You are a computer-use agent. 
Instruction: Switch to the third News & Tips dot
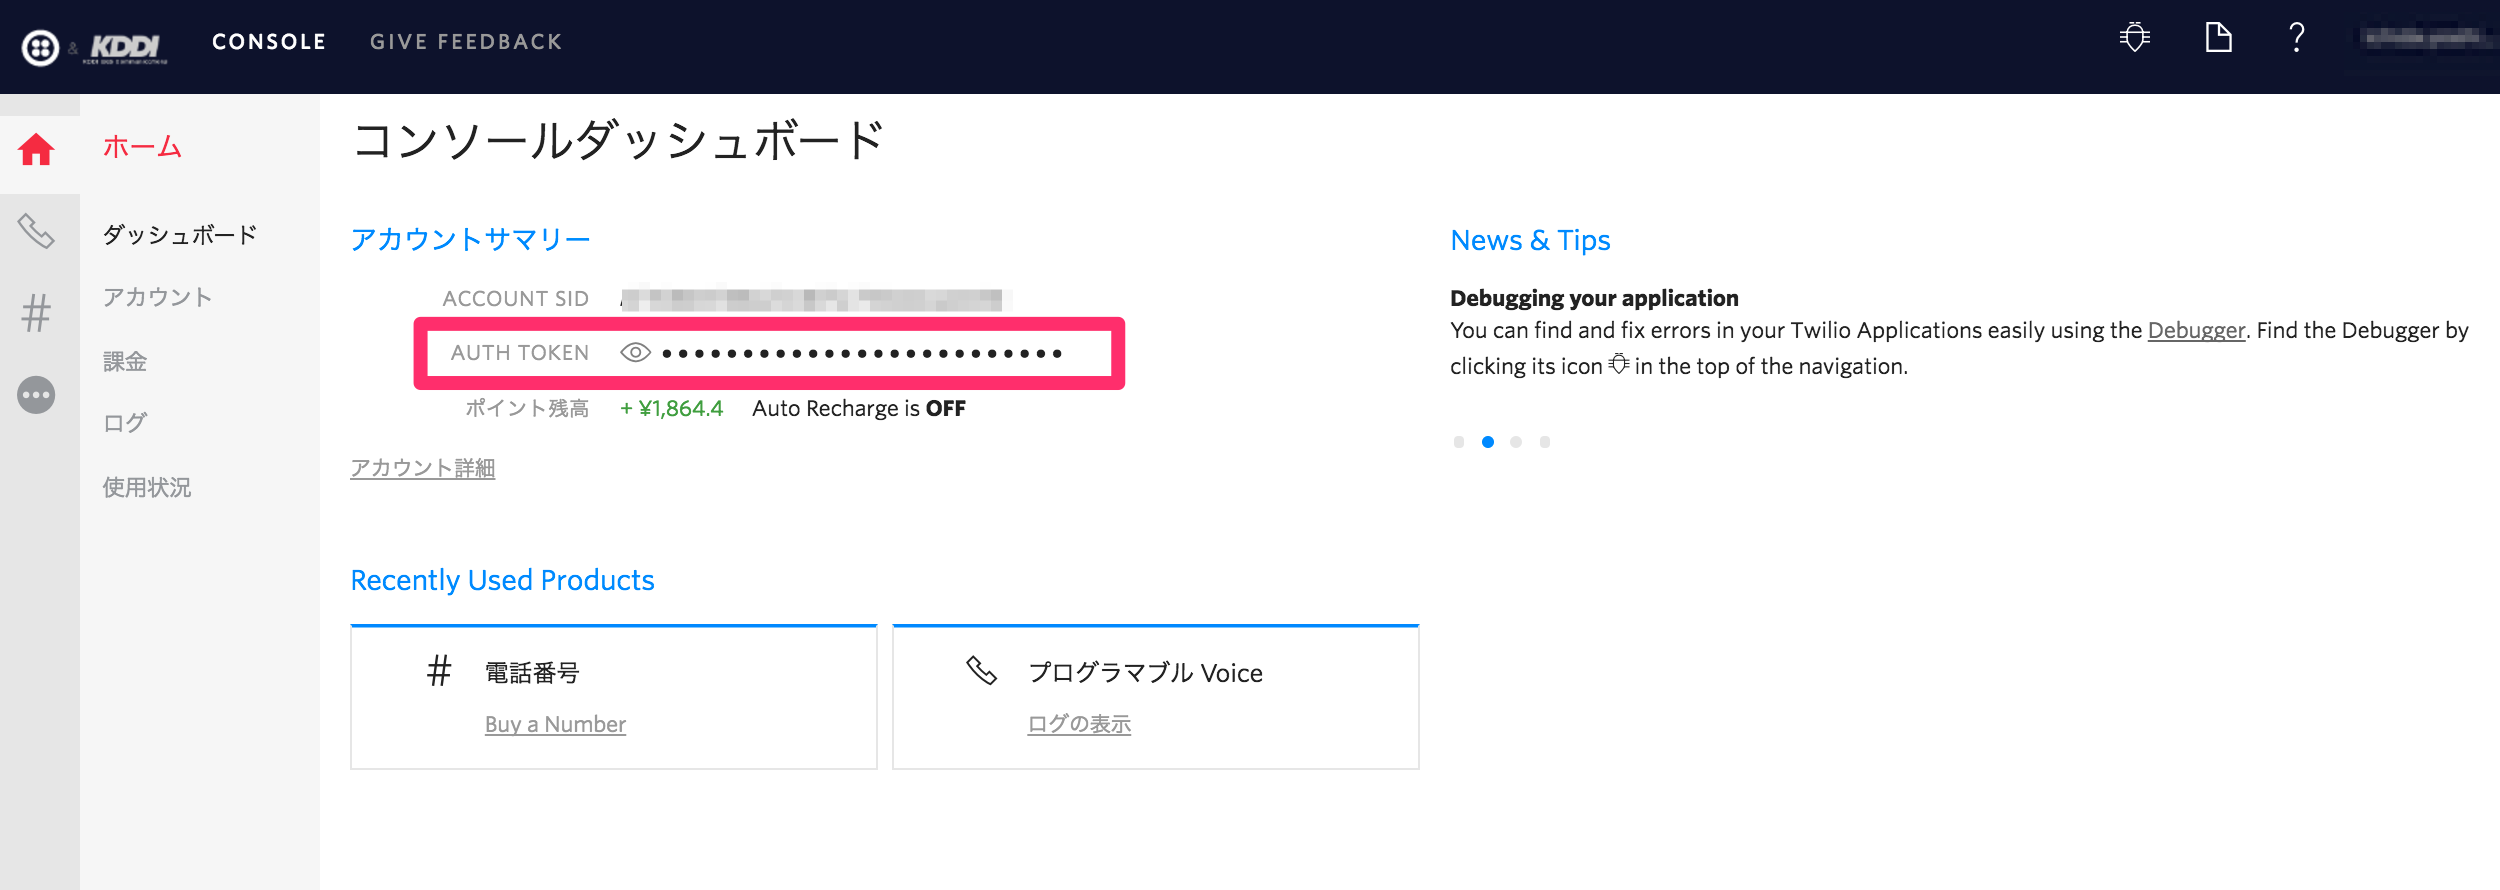click(1516, 442)
